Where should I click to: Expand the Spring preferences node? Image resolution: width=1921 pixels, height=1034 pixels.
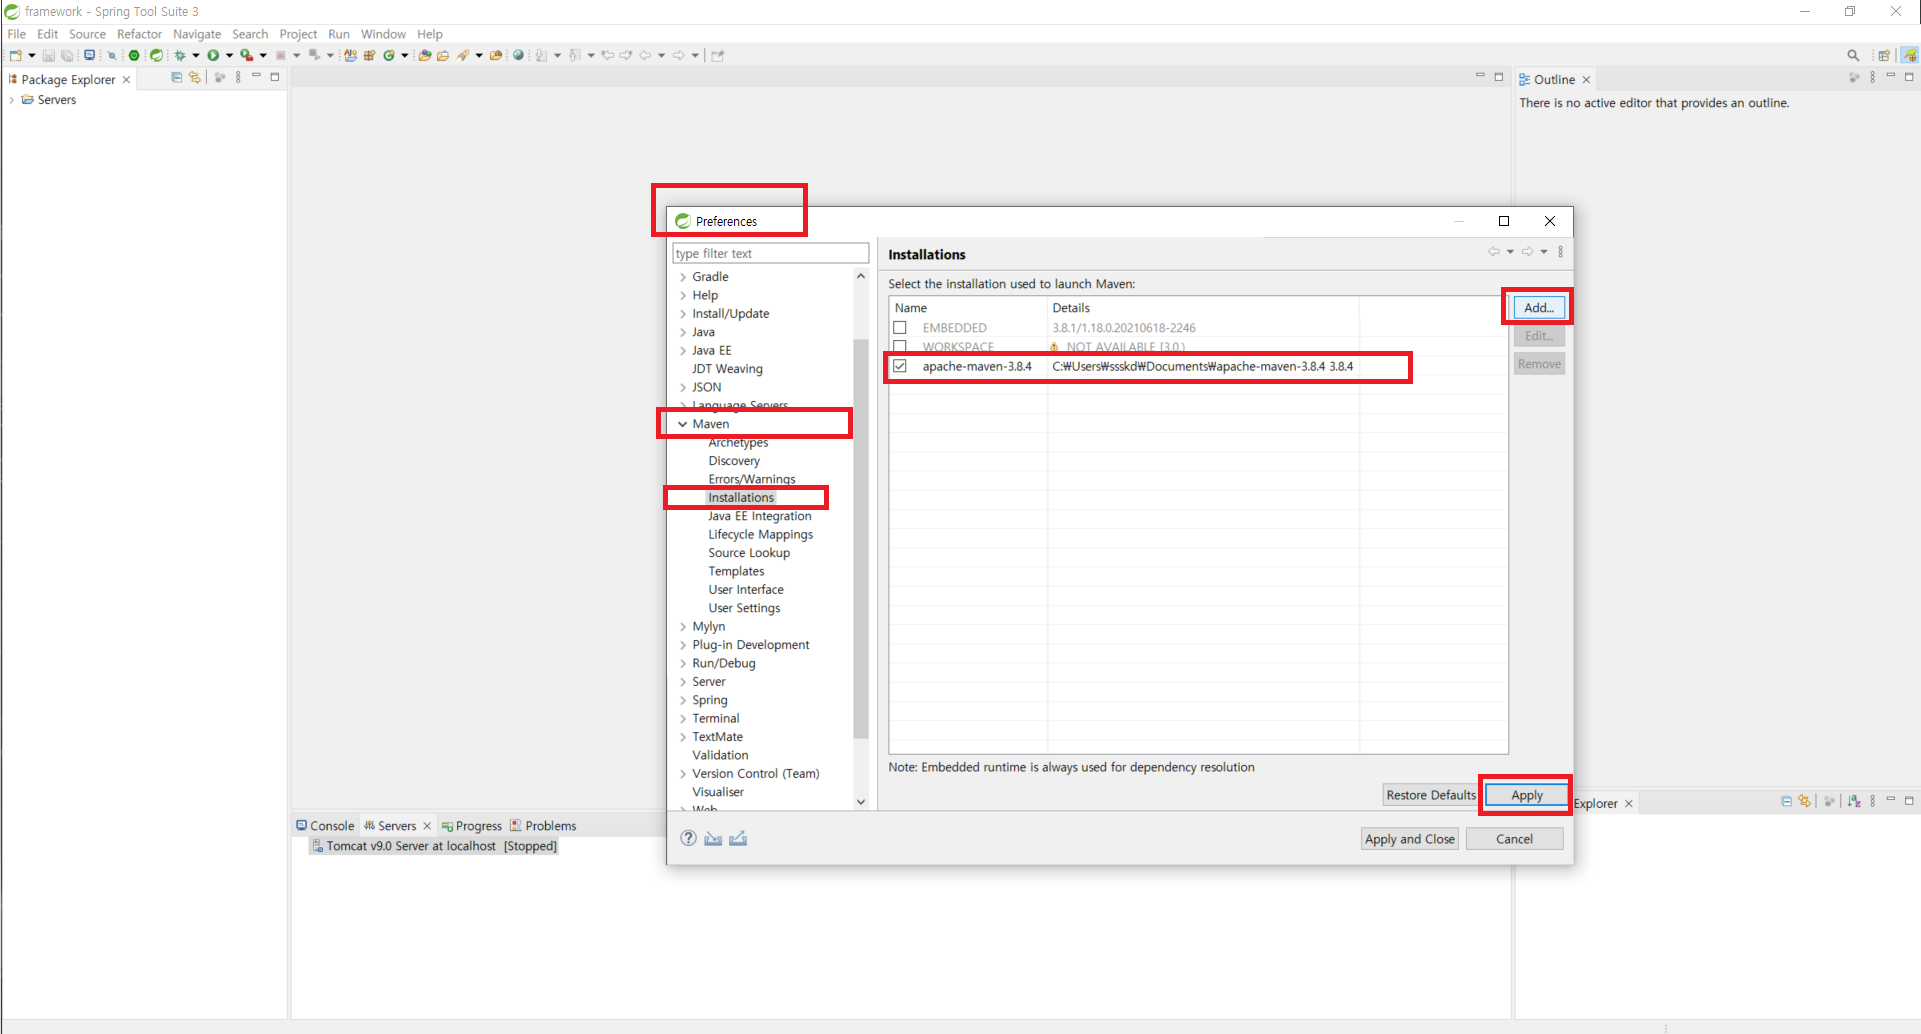click(683, 700)
